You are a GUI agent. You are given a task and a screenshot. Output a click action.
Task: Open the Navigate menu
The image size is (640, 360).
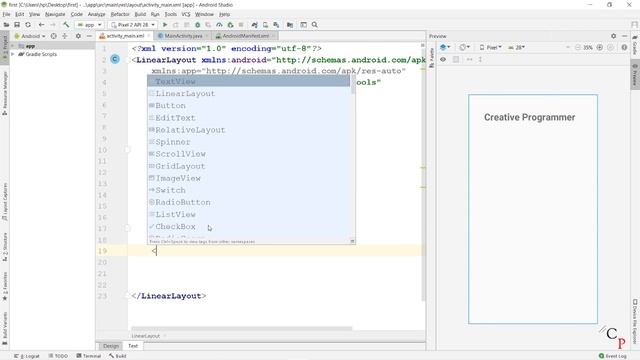[x=55, y=14]
